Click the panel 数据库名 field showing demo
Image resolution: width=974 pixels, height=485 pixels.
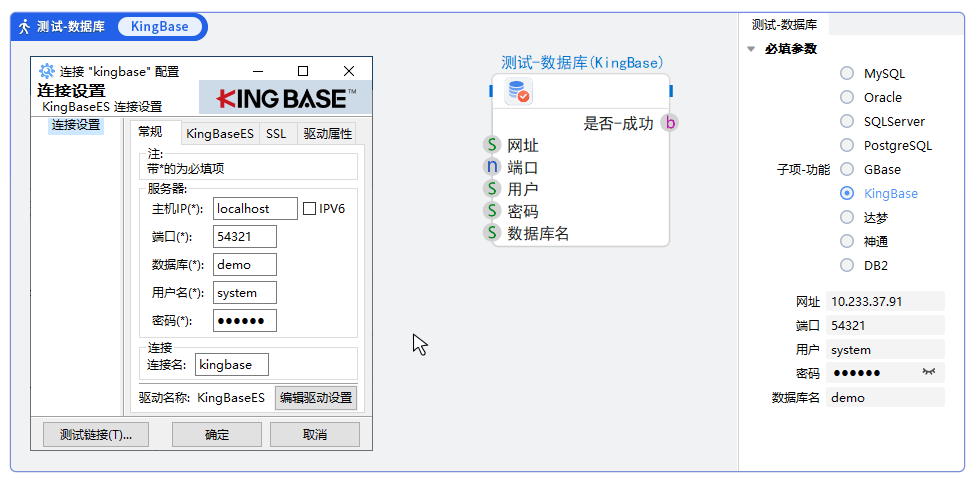885,397
